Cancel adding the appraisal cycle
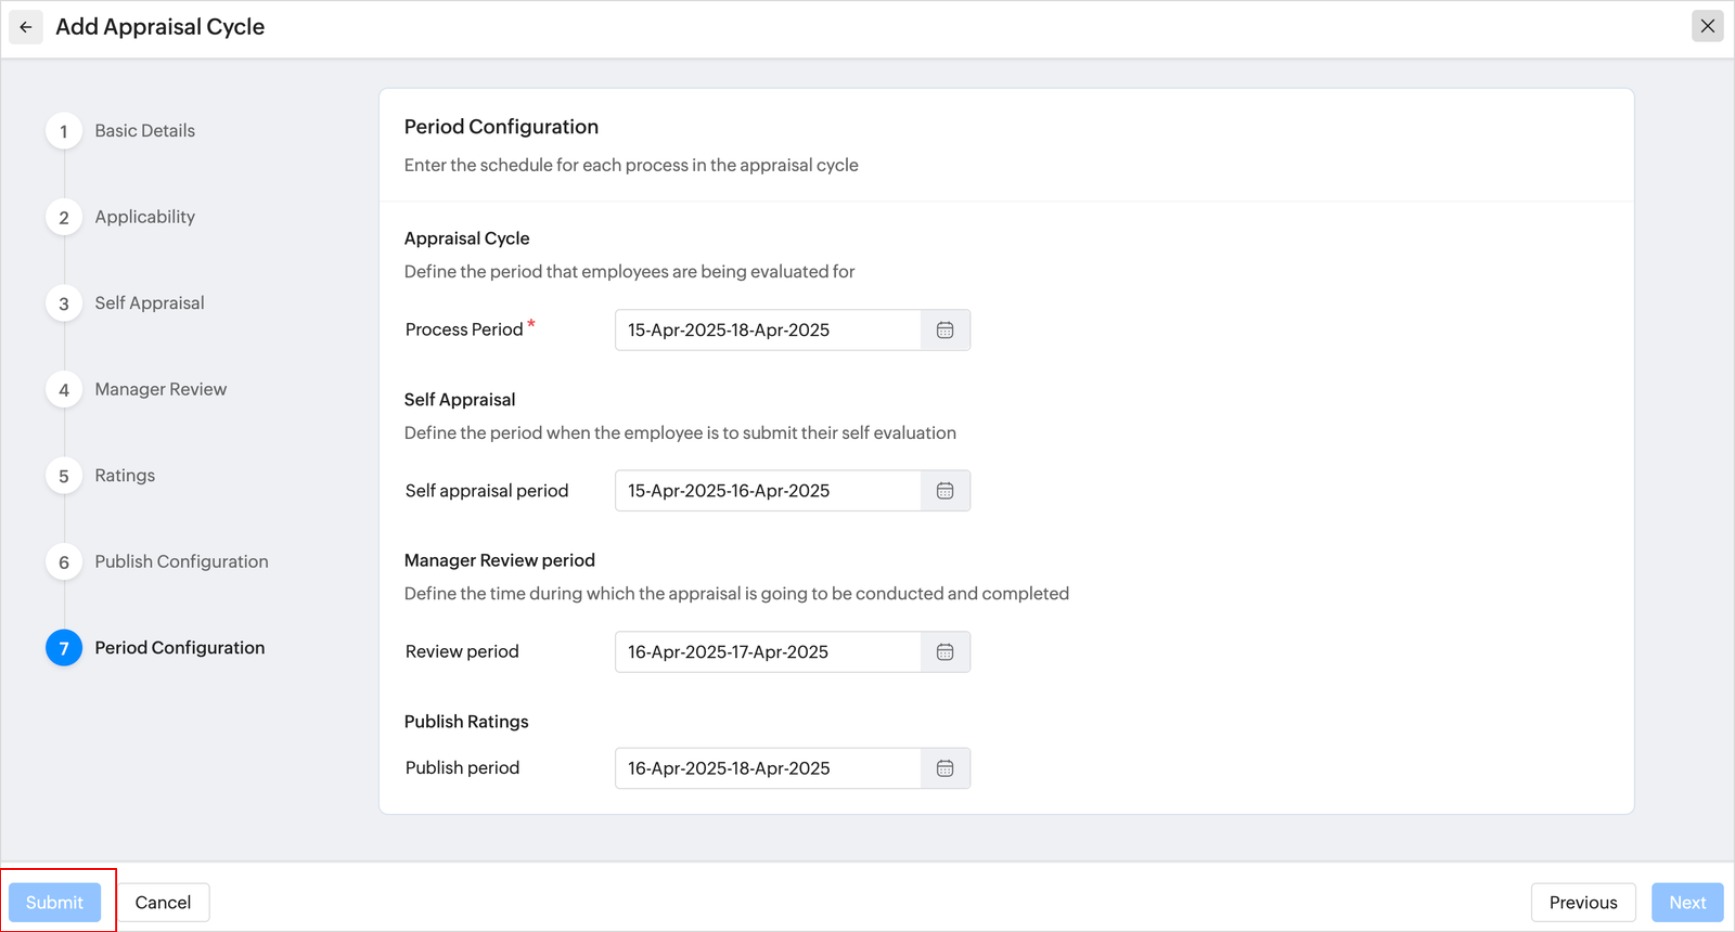Screen dimensions: 1735x932 click(x=163, y=902)
